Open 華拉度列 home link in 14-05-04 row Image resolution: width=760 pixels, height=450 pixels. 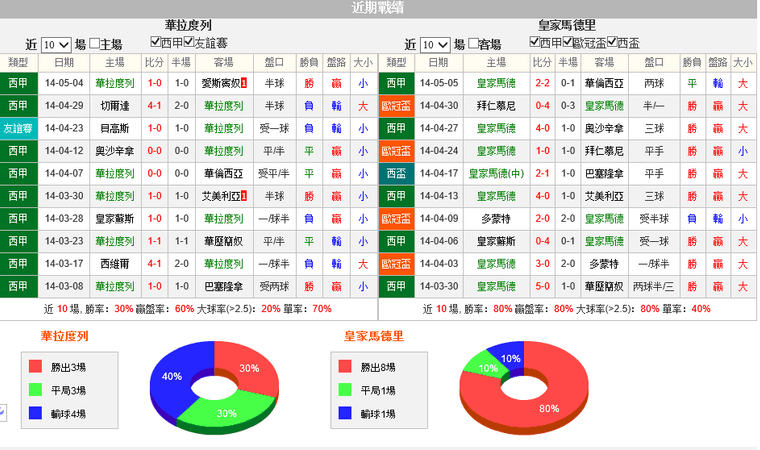(114, 83)
